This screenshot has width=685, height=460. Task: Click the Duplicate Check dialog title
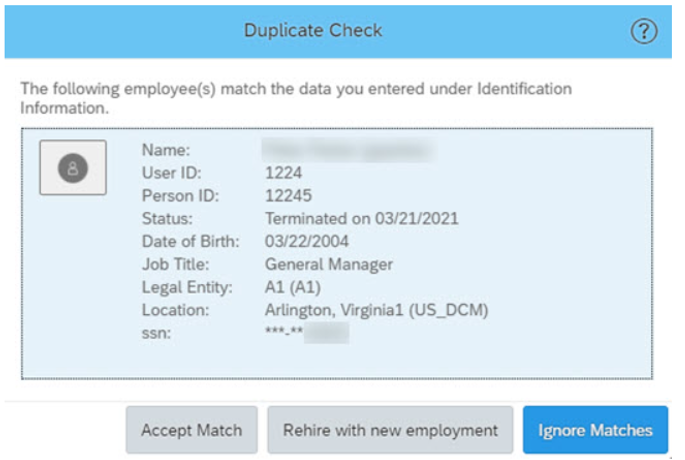(313, 31)
